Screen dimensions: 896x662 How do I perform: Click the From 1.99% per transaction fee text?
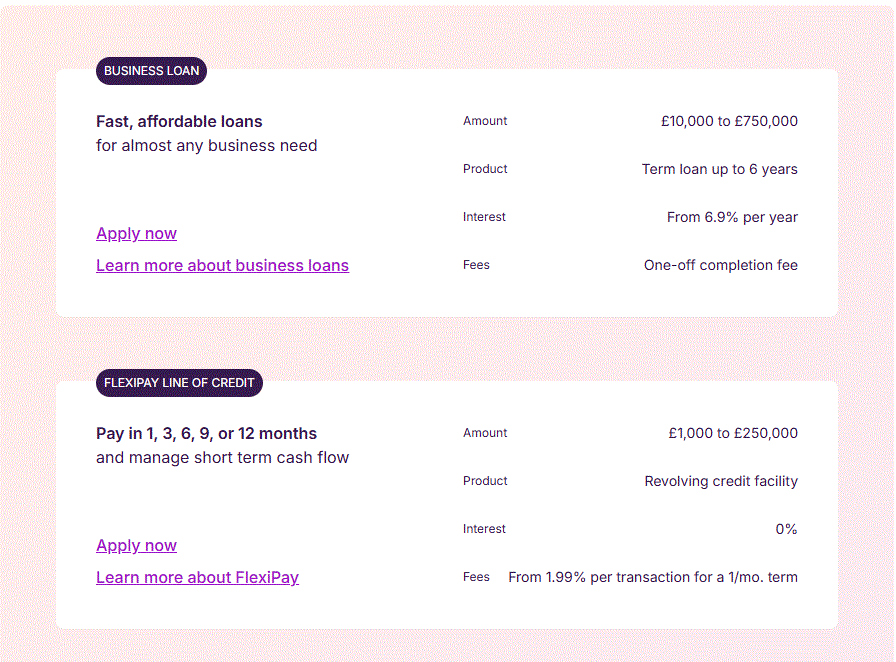click(652, 578)
